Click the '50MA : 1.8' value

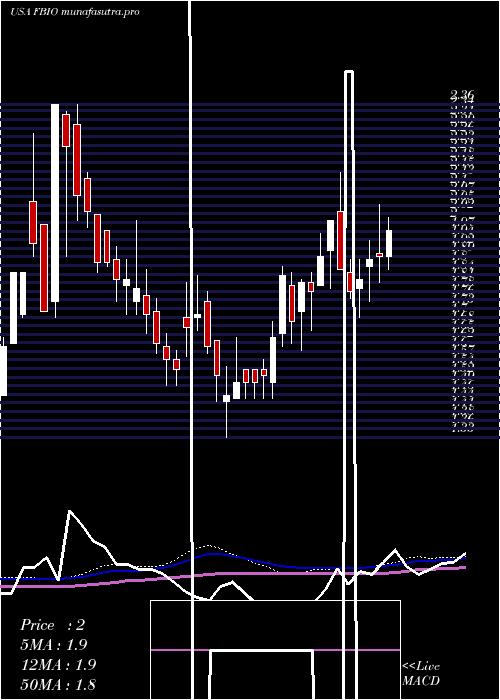tap(58, 684)
